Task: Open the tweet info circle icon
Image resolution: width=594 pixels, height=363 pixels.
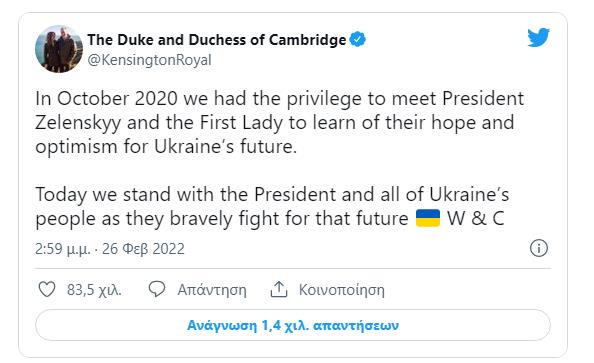Action: coord(539,249)
